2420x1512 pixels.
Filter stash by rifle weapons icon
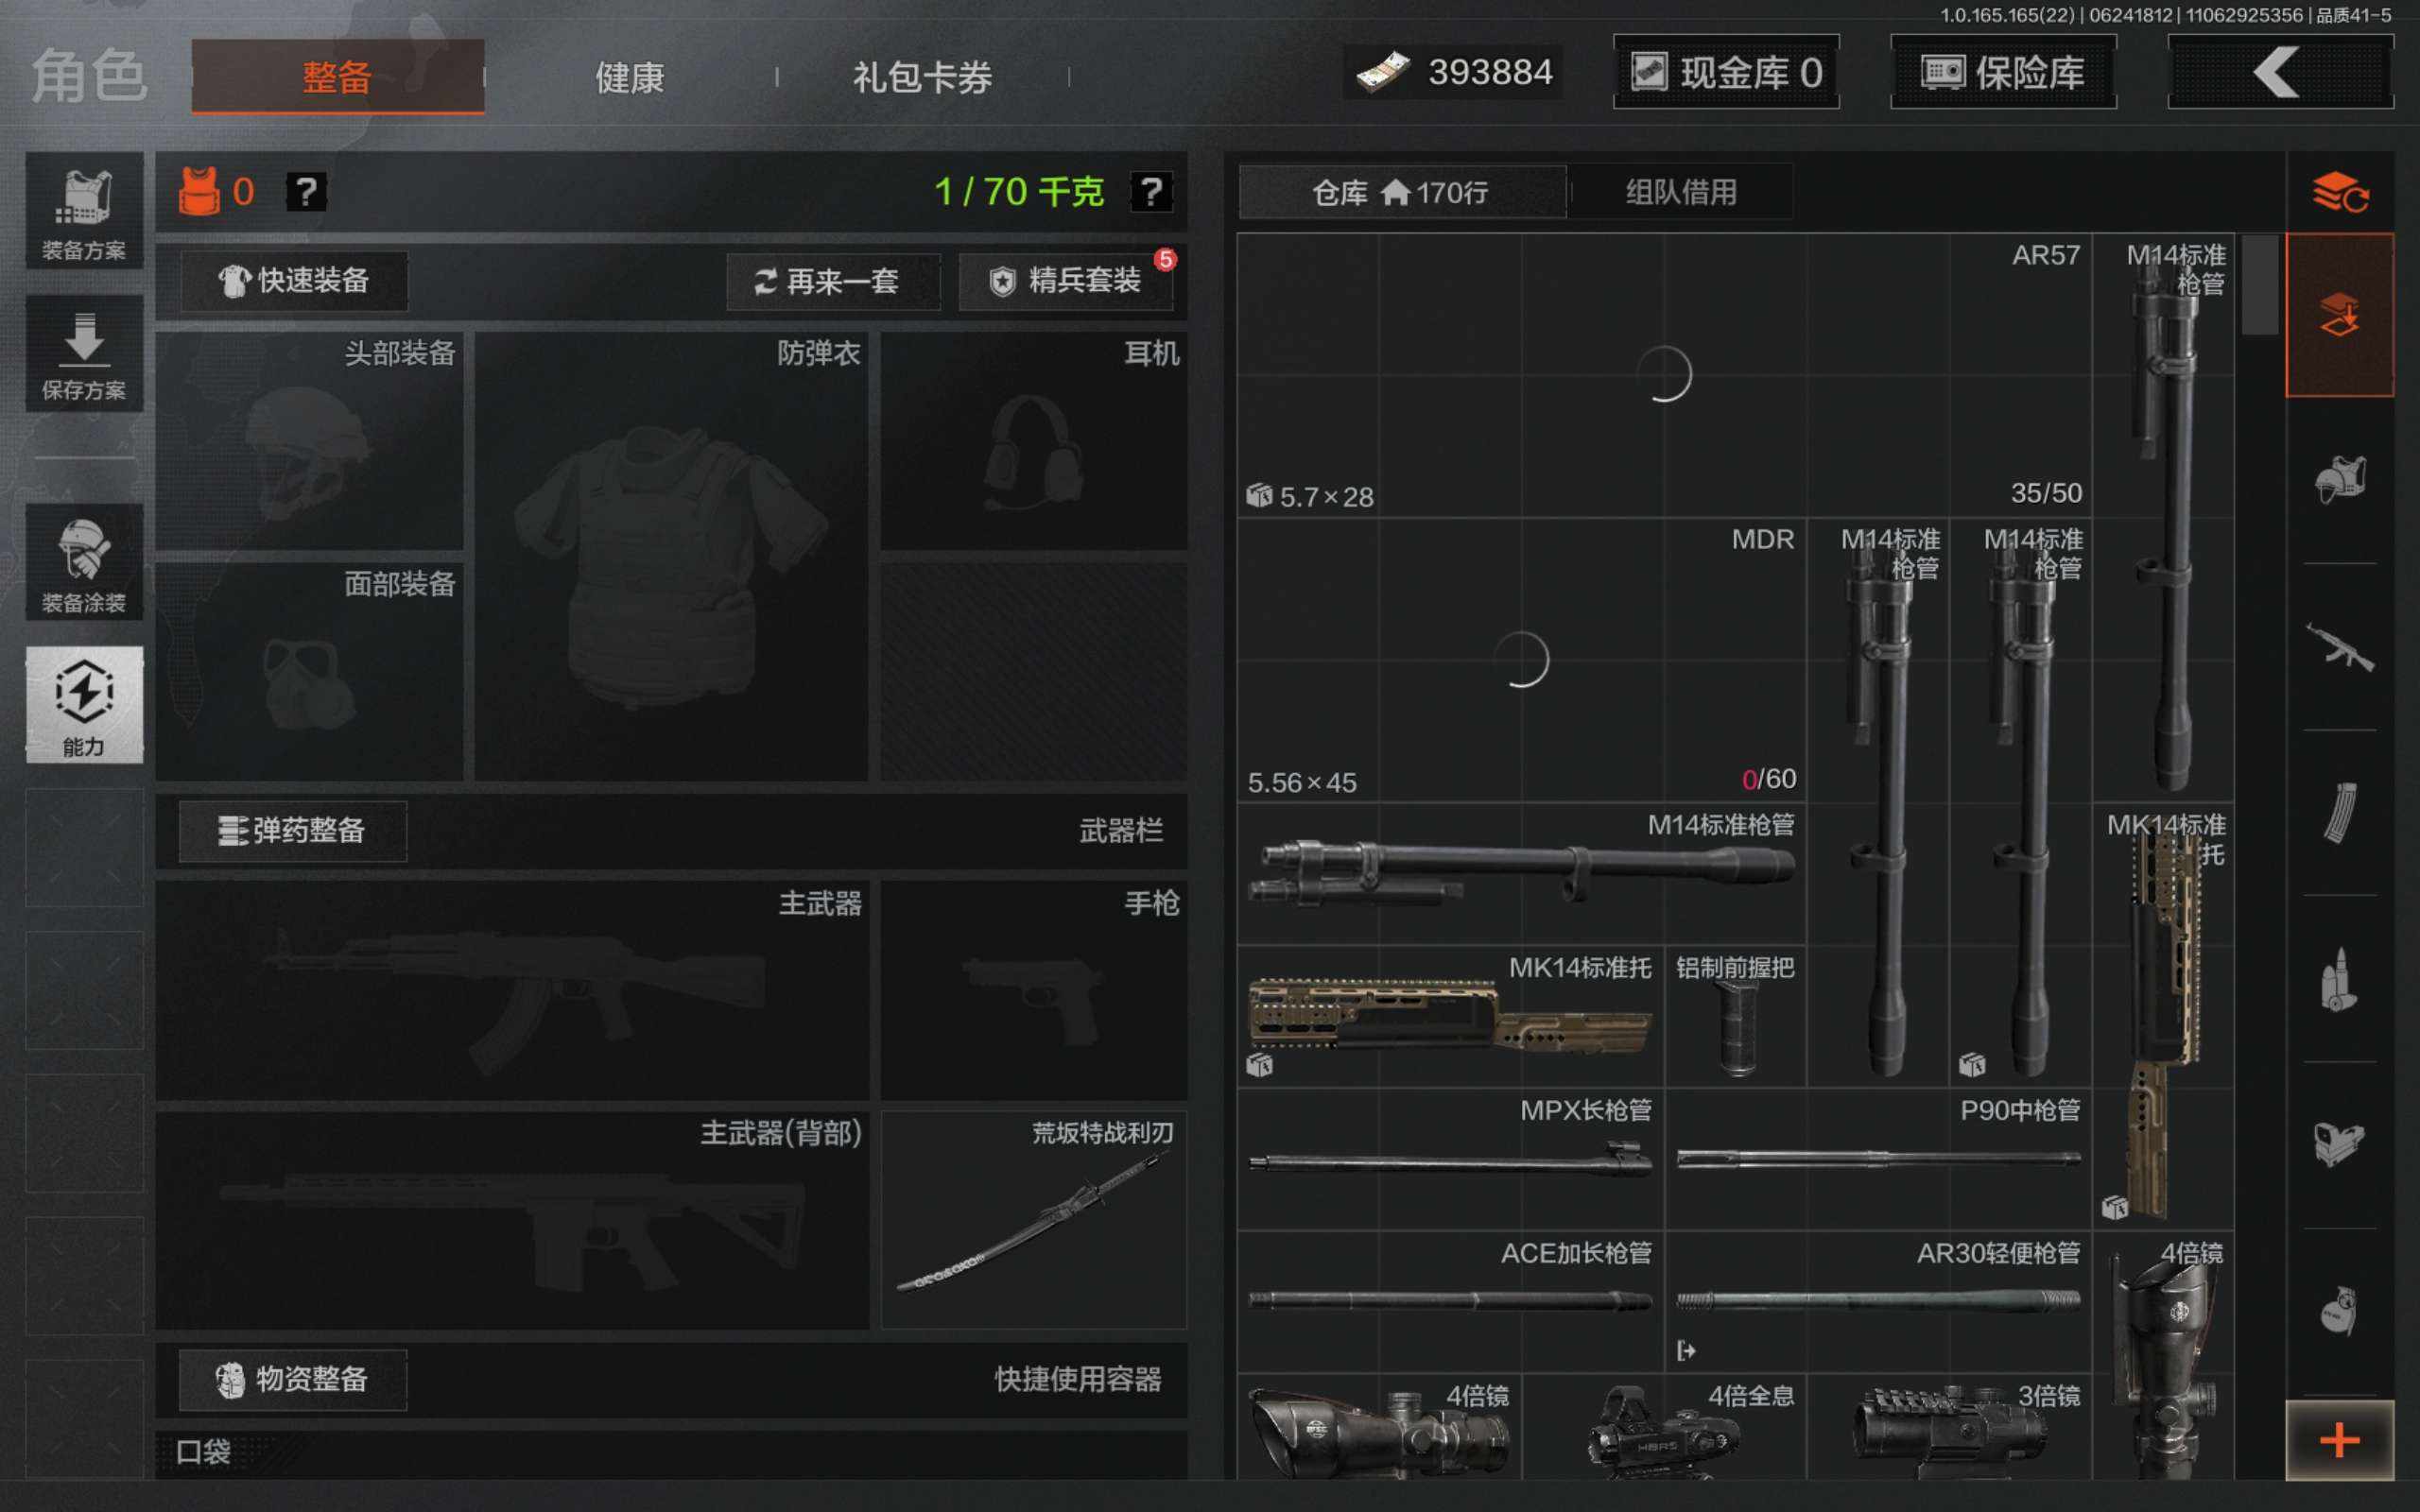tap(2340, 647)
